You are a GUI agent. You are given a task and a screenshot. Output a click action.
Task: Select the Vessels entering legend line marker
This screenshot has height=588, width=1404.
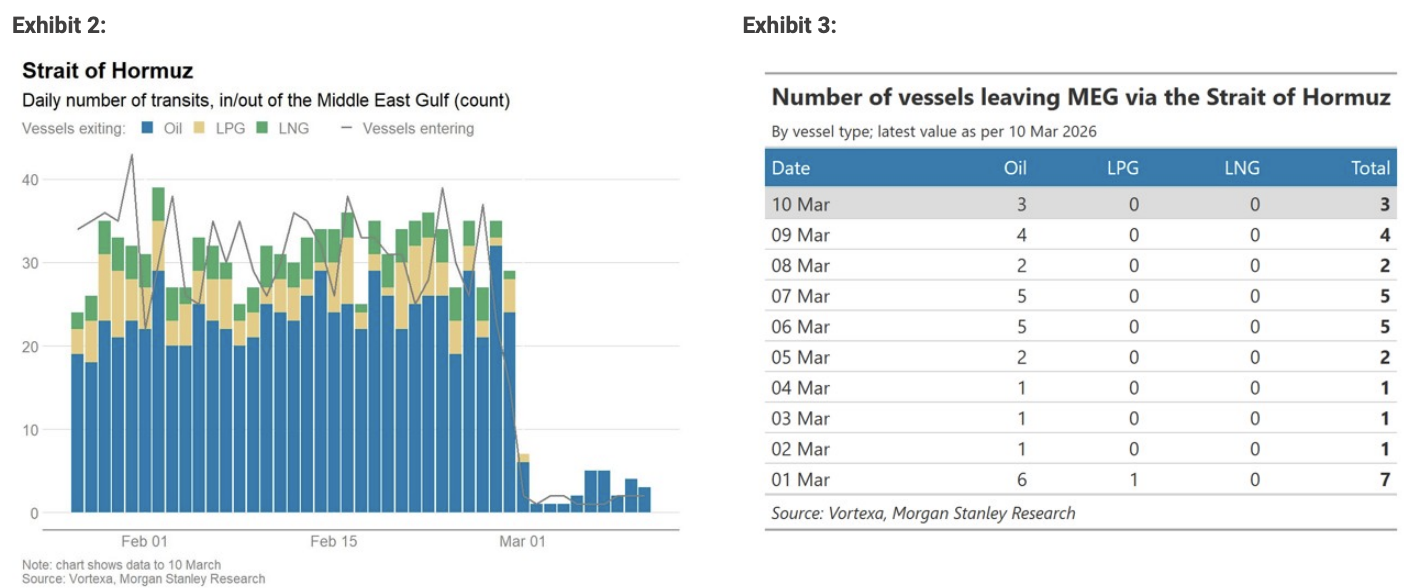tap(346, 129)
